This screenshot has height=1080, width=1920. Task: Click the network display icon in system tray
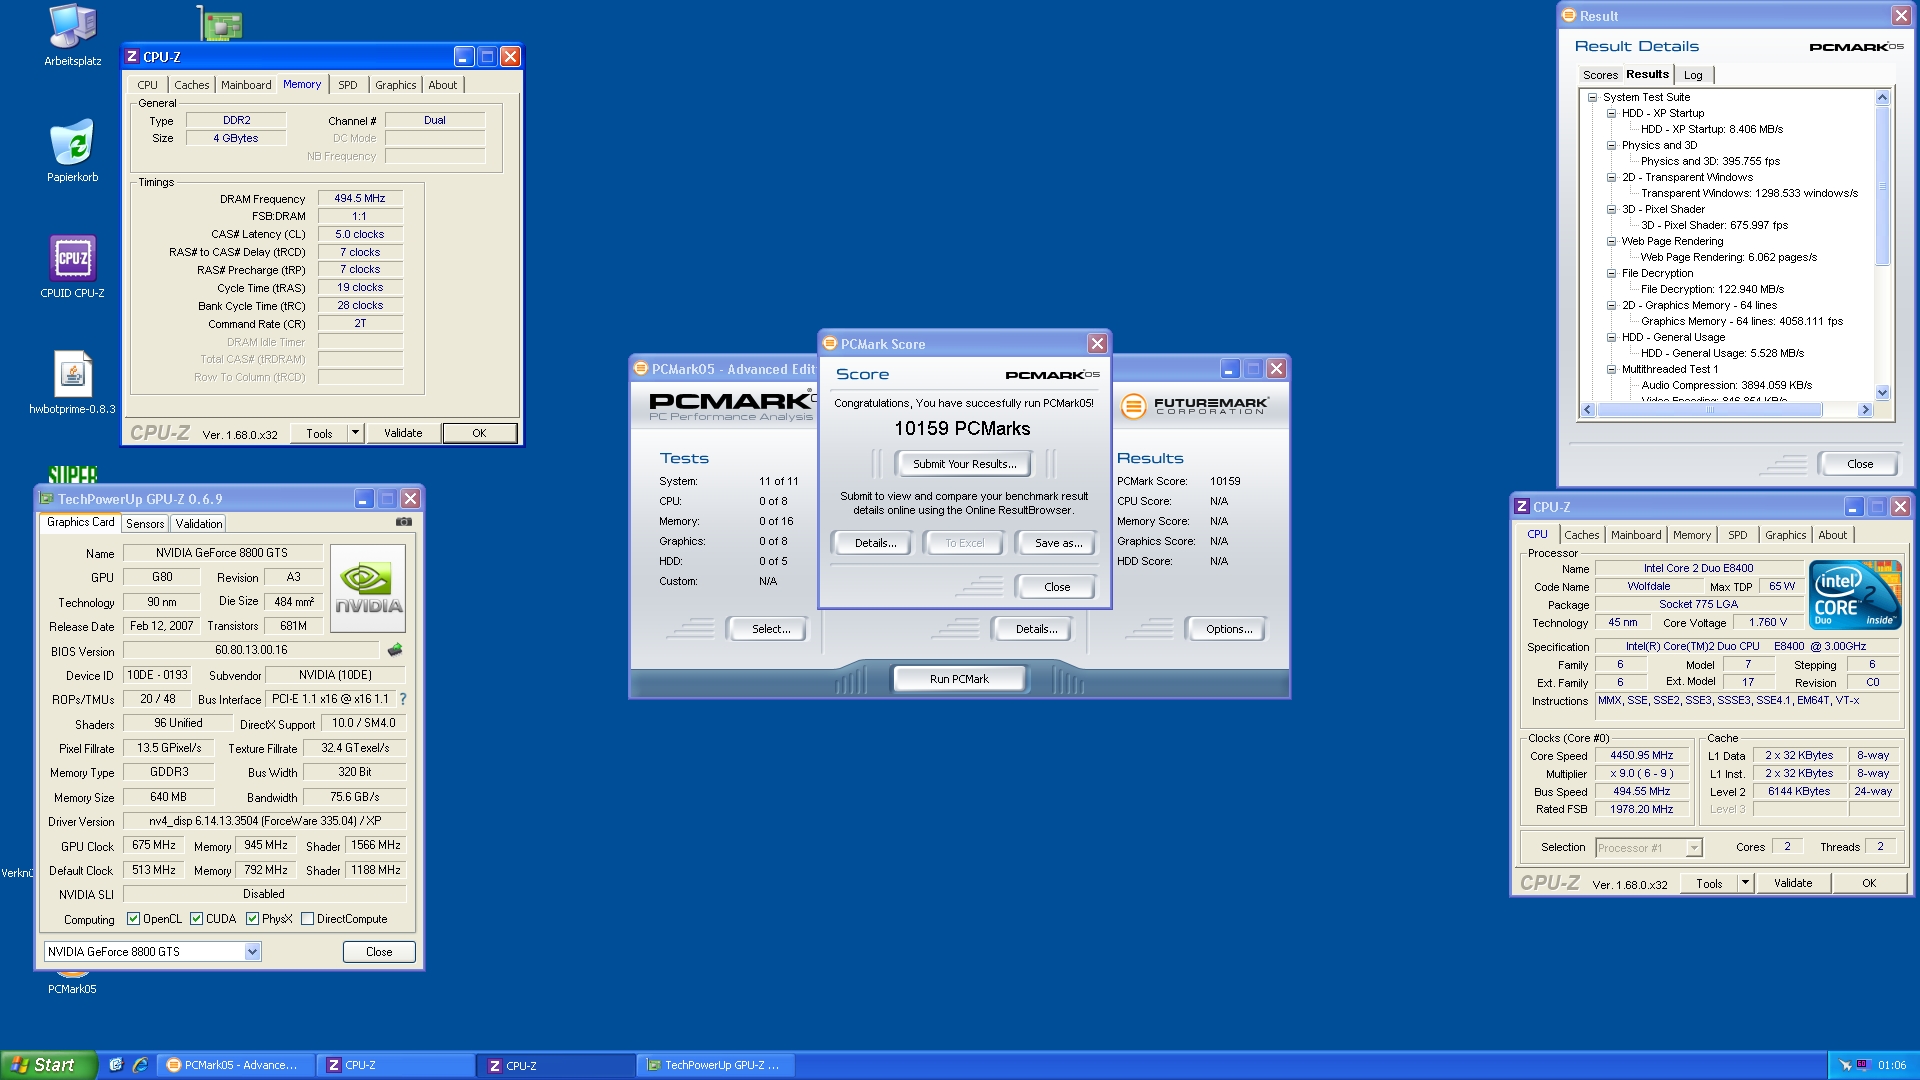[1862, 1065]
